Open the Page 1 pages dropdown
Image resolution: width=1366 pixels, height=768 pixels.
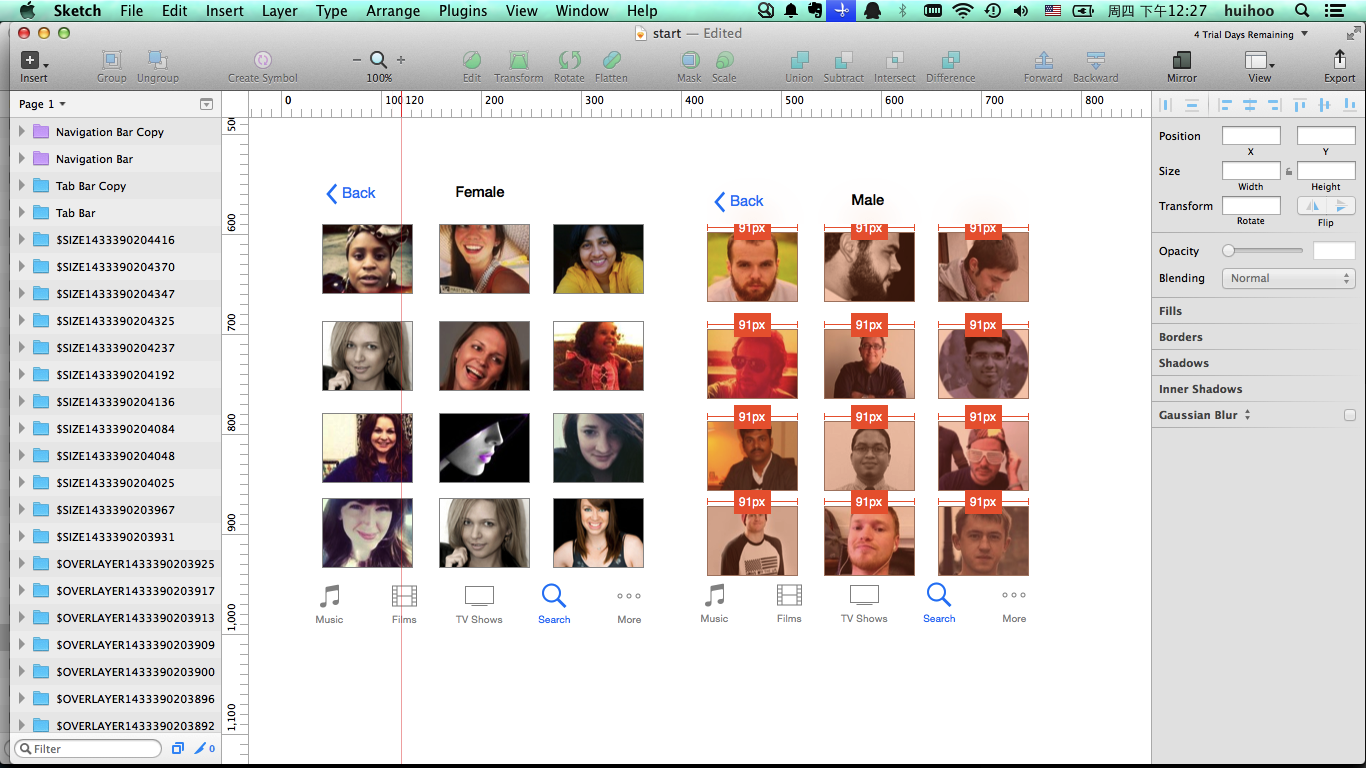[x=42, y=104]
